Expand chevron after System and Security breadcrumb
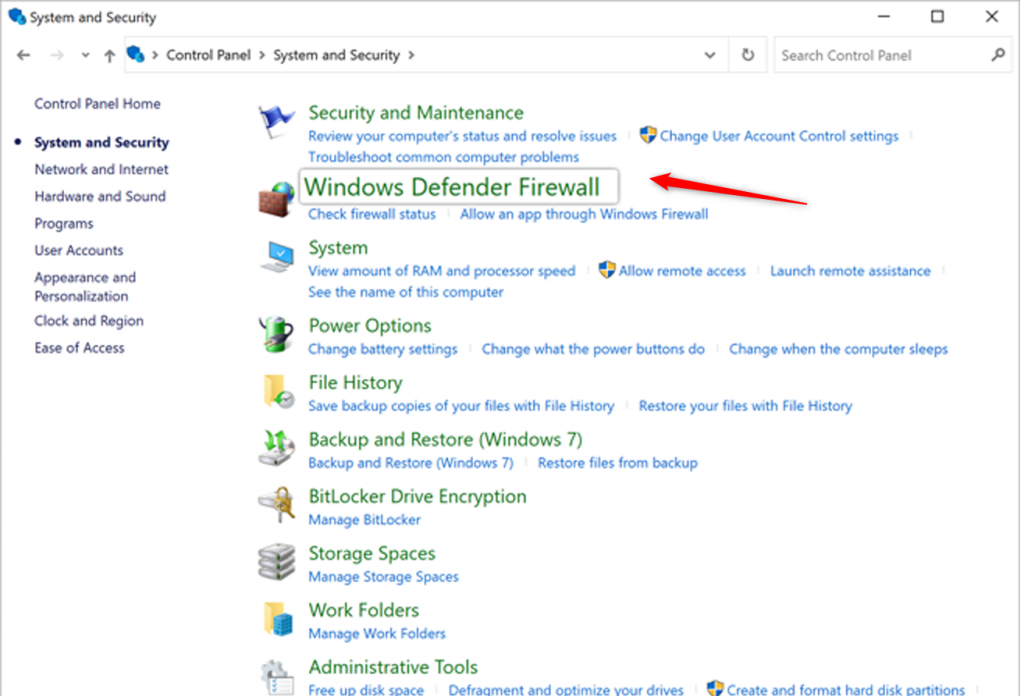 411,56
